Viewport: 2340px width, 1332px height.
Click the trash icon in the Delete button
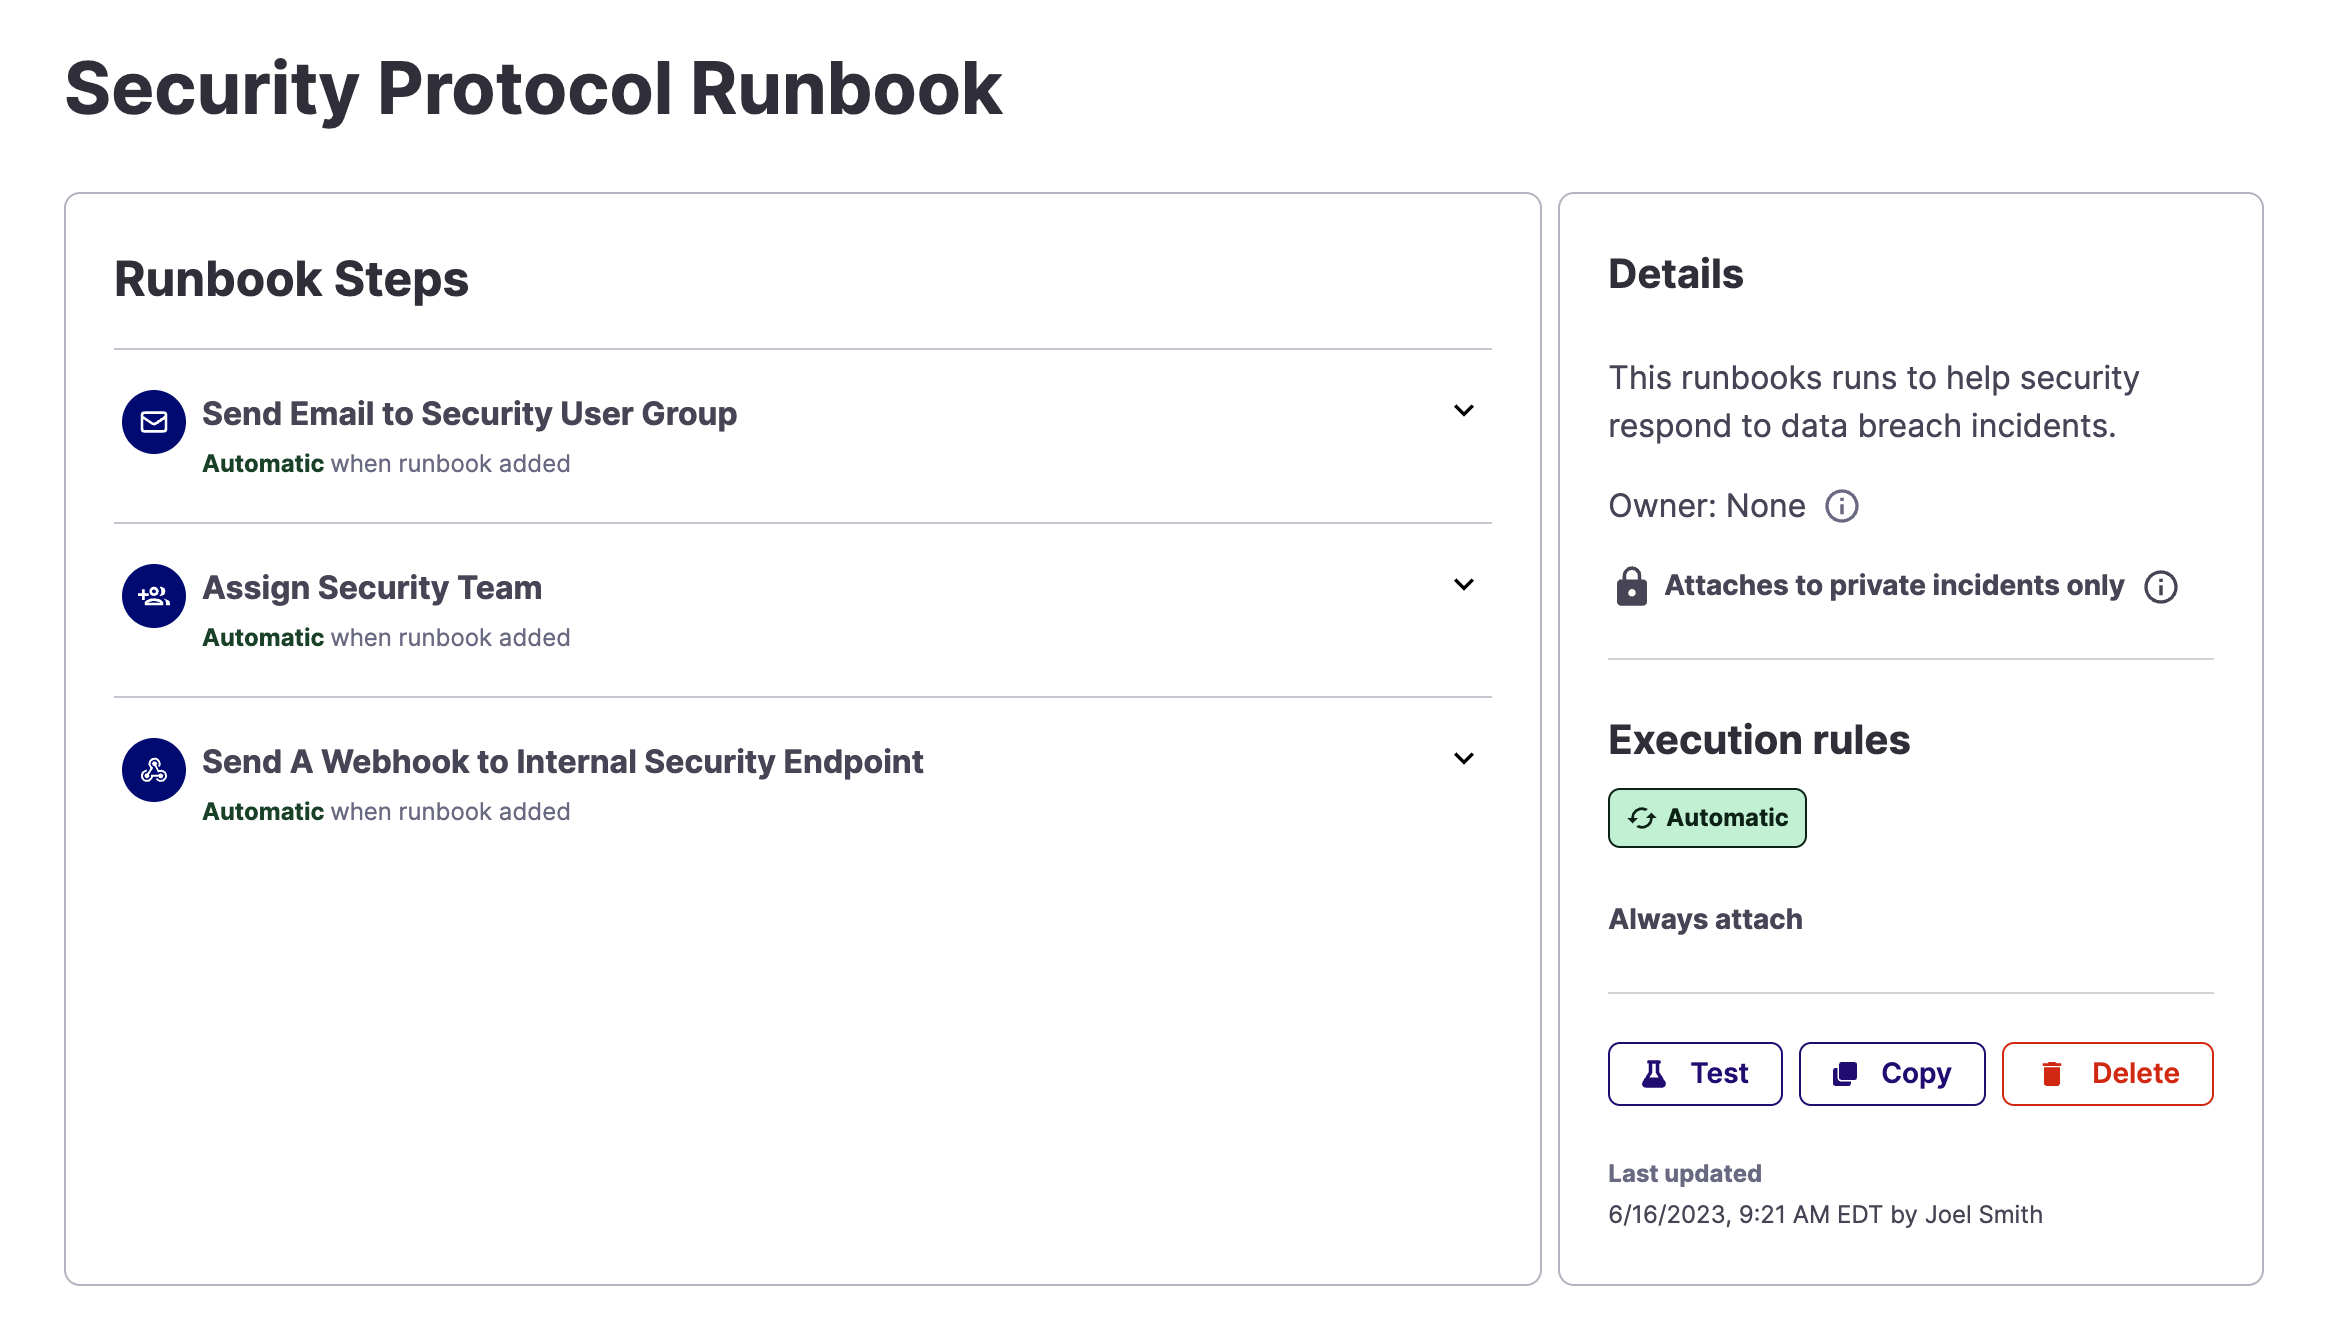[2051, 1074]
